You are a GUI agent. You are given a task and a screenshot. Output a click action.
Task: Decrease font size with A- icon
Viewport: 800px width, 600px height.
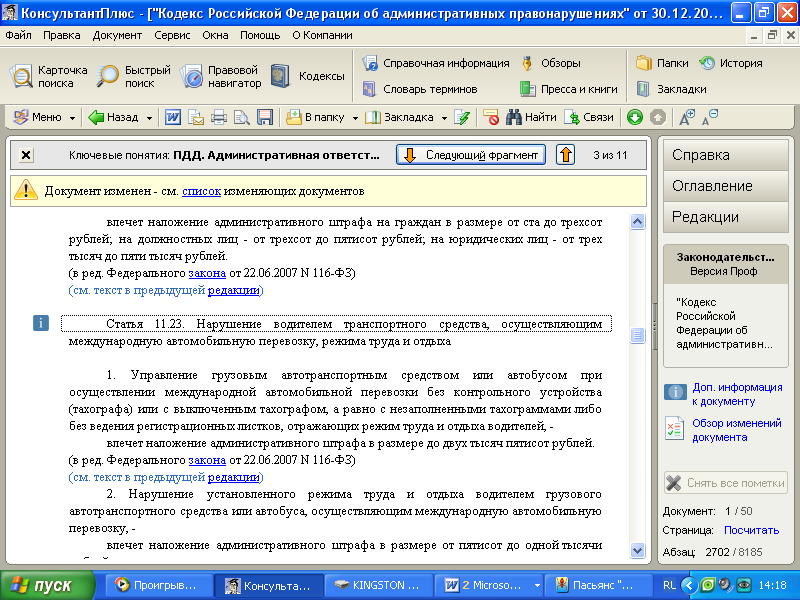pos(710,117)
